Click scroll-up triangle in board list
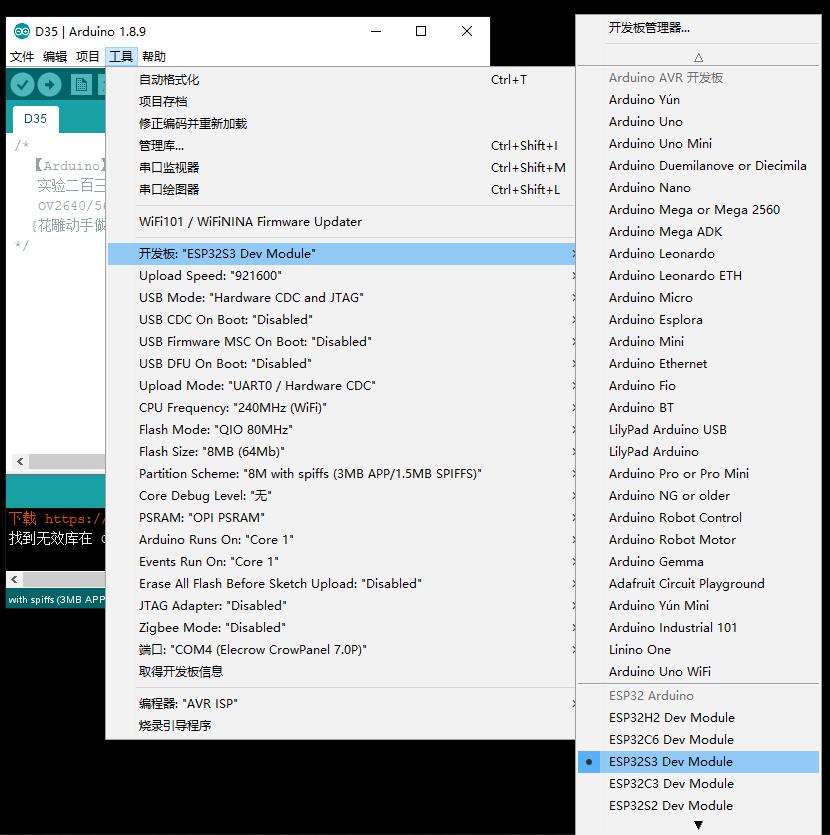The width and height of the screenshot is (830, 835). coord(698,57)
